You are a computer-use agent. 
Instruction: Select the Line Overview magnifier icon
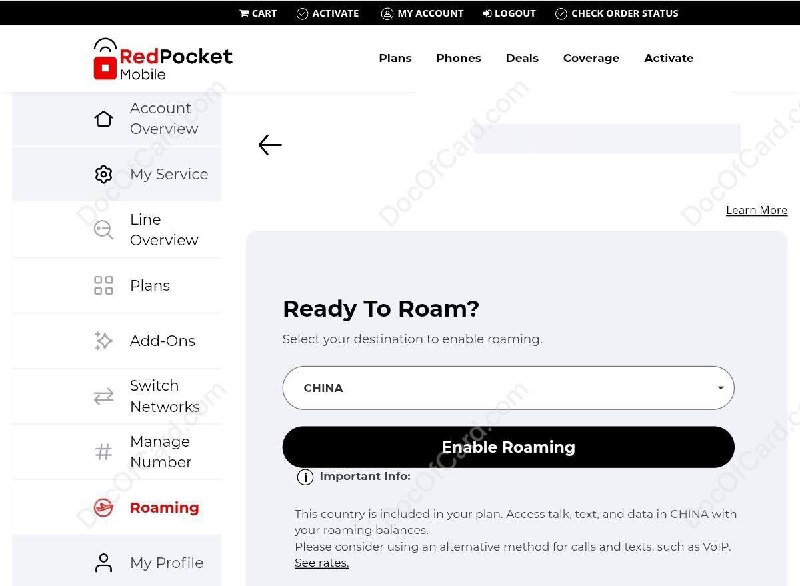[x=104, y=229]
